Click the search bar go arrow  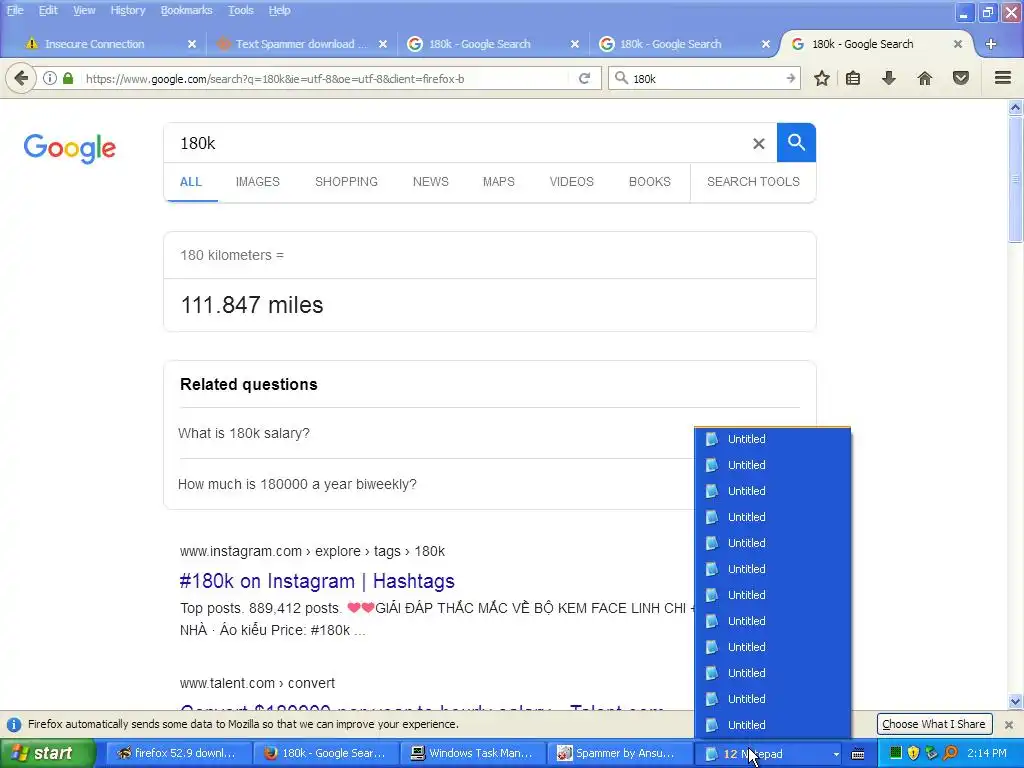pos(790,78)
